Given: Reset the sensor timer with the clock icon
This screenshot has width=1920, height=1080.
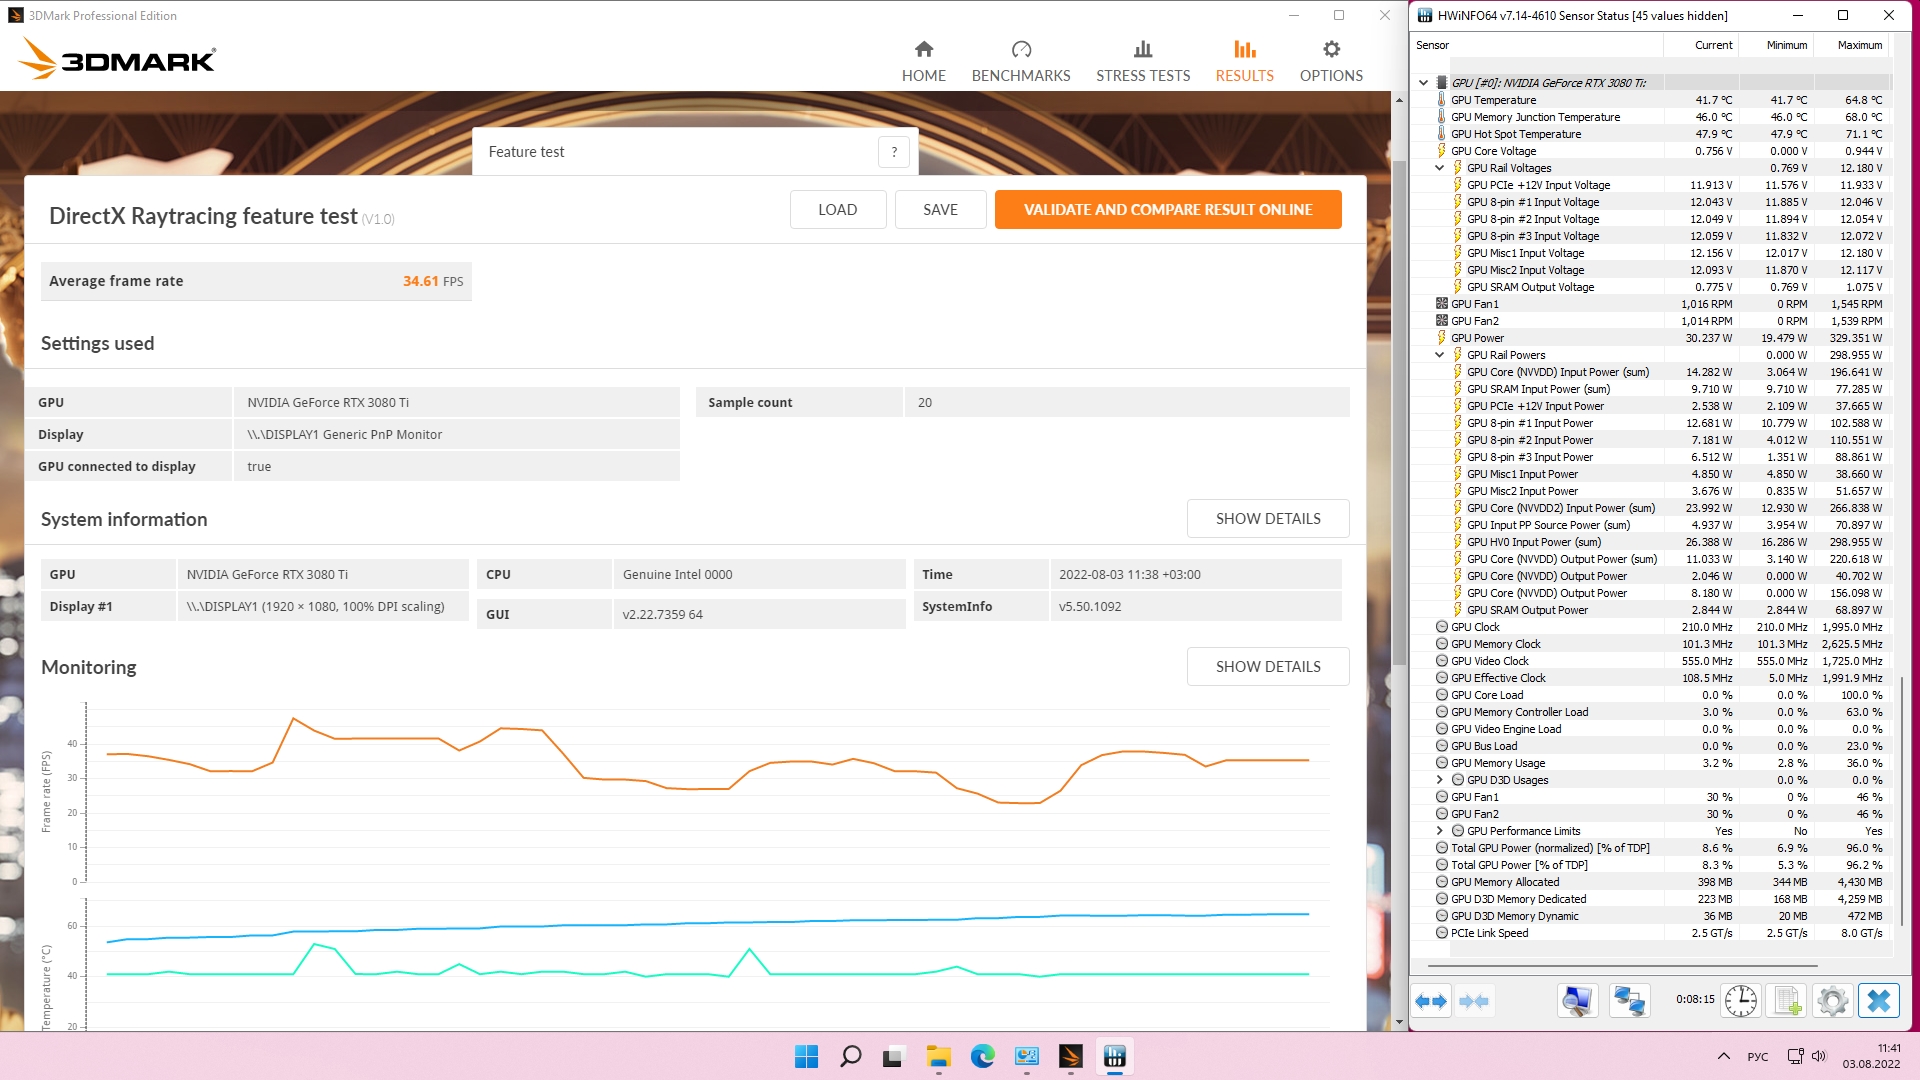Looking at the screenshot, I should (x=1740, y=1001).
